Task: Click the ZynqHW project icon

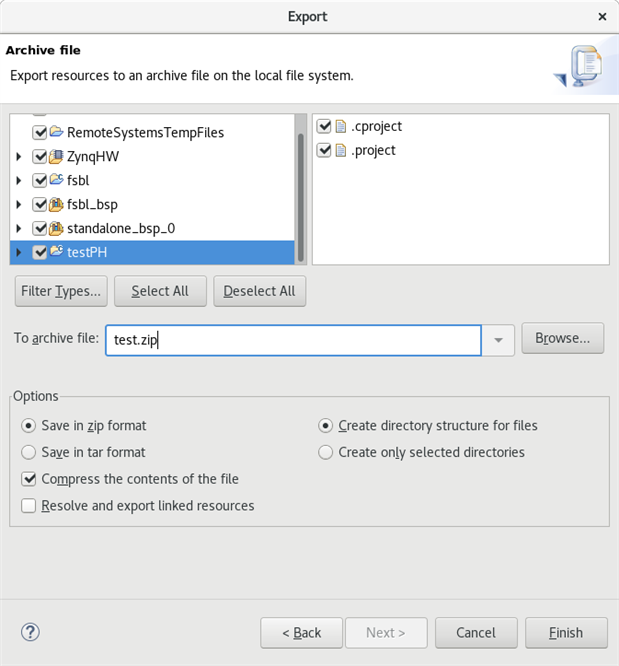Action: point(57,156)
